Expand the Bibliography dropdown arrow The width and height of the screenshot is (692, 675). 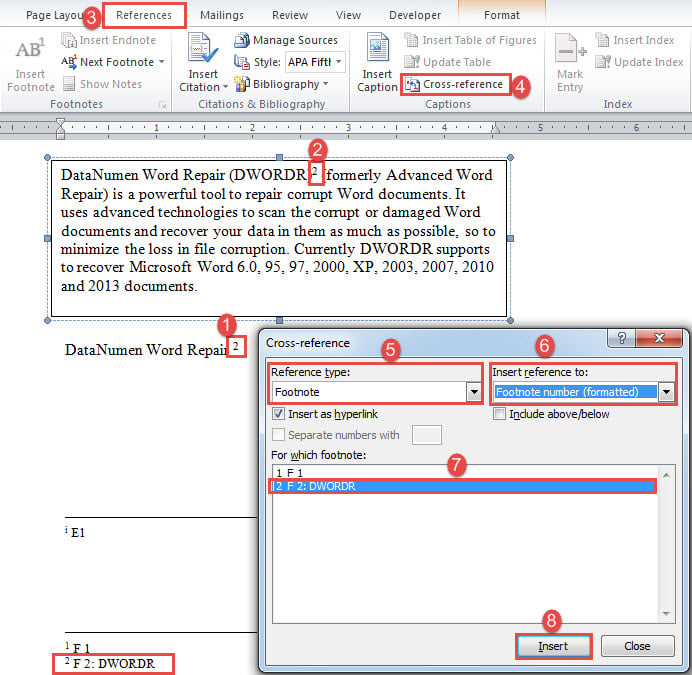click(326, 83)
